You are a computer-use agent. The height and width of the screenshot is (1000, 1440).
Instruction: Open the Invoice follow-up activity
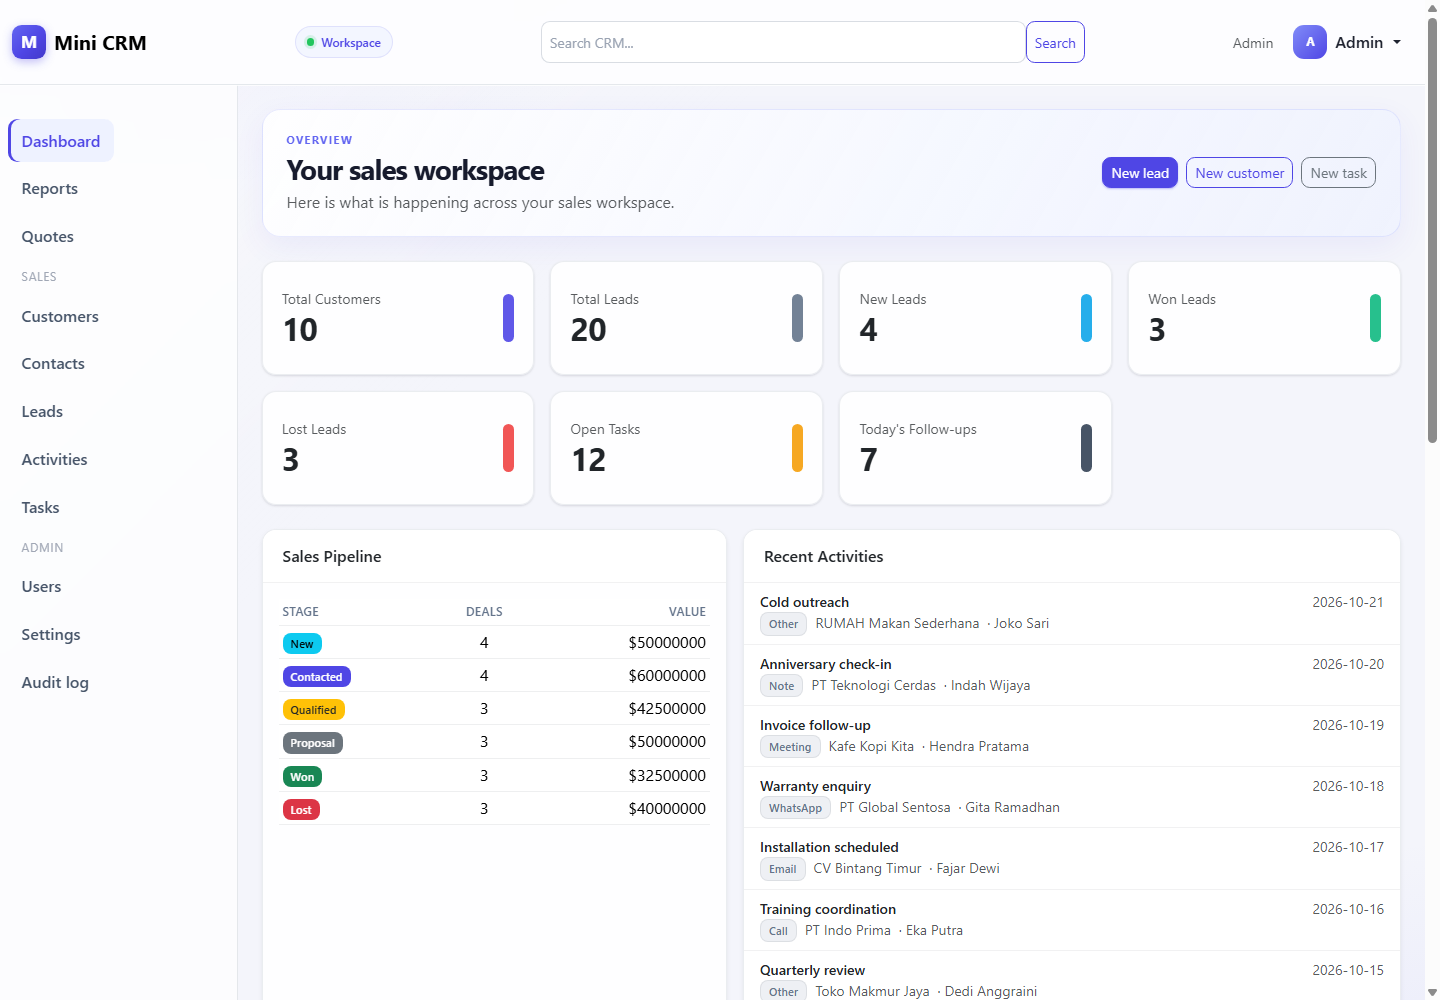(1072, 736)
